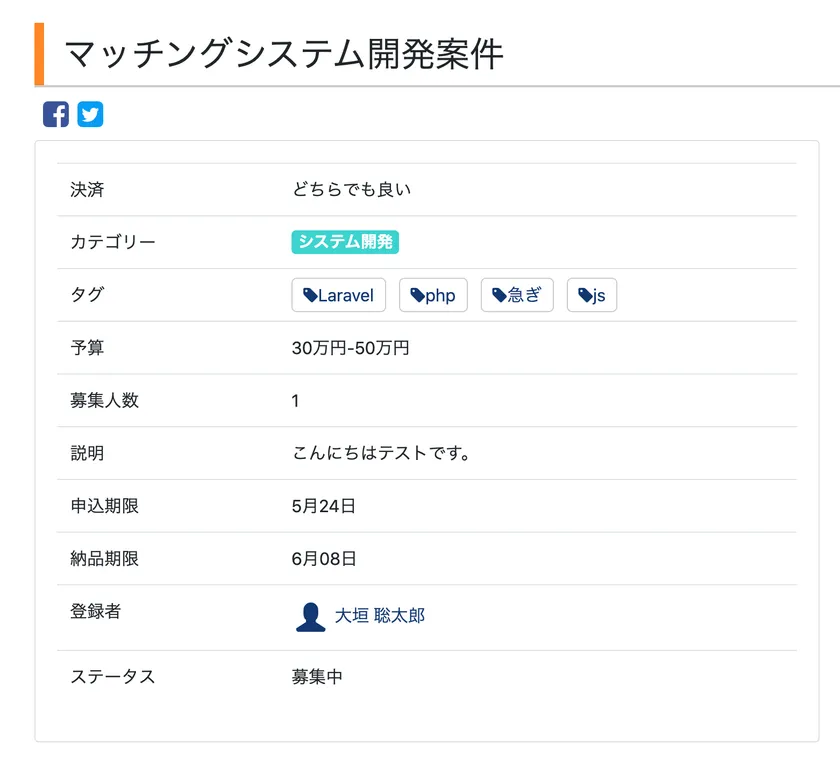Click the application deadline 5月24日
The height and width of the screenshot is (763, 840).
pos(323,506)
